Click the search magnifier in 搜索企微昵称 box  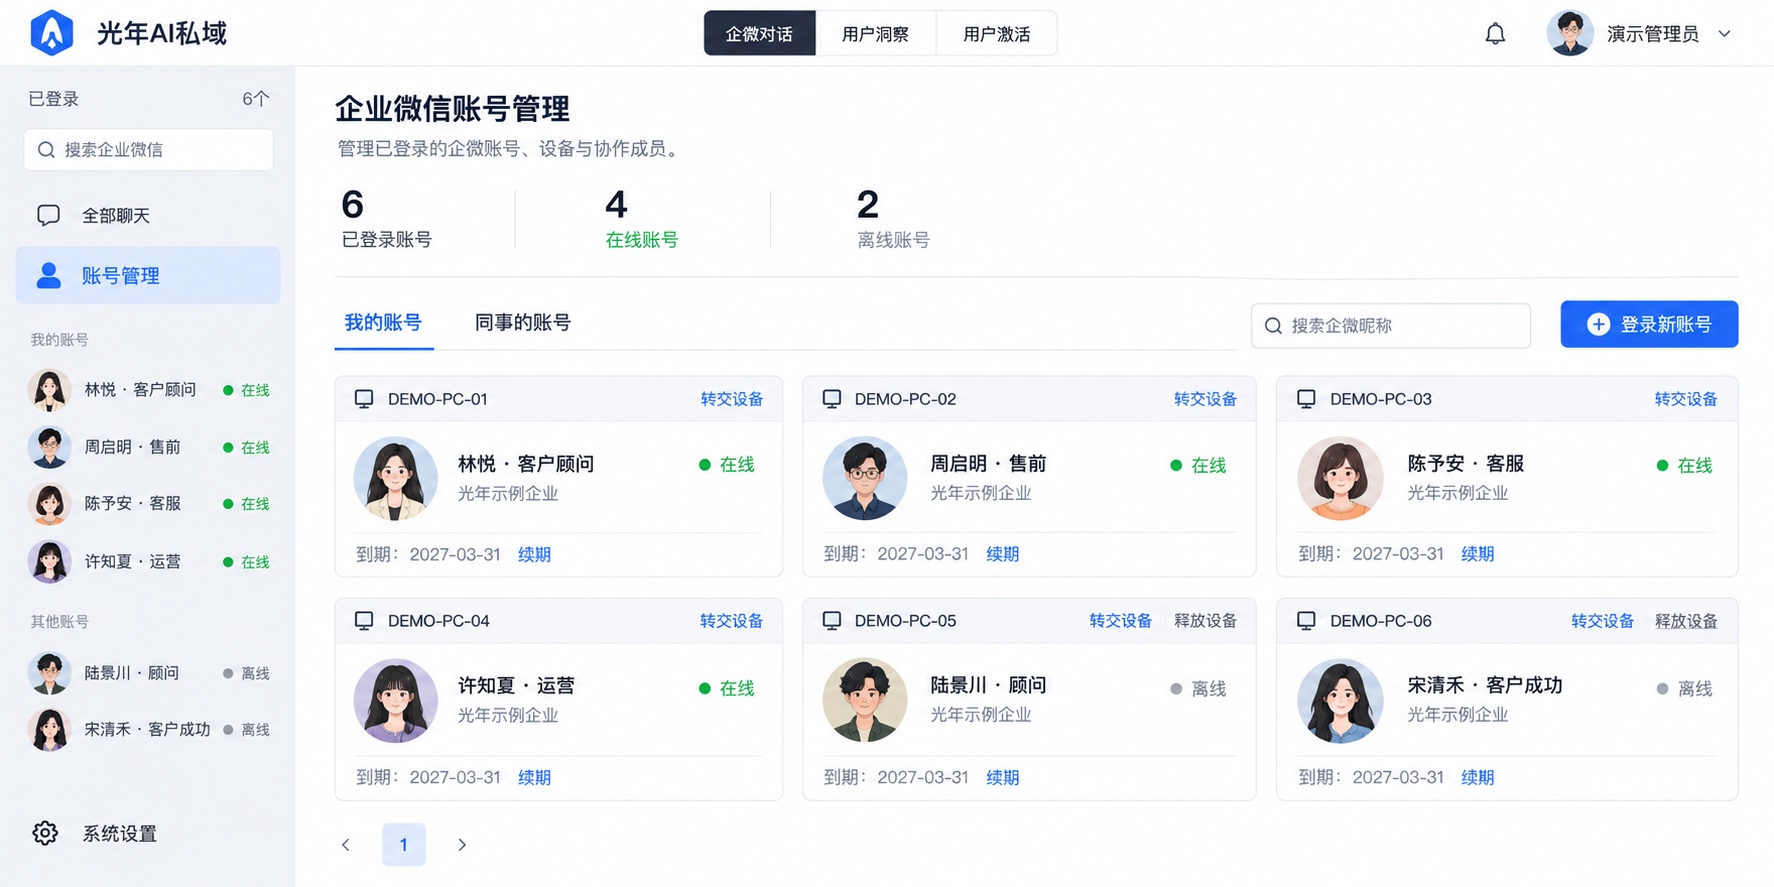point(1273,326)
